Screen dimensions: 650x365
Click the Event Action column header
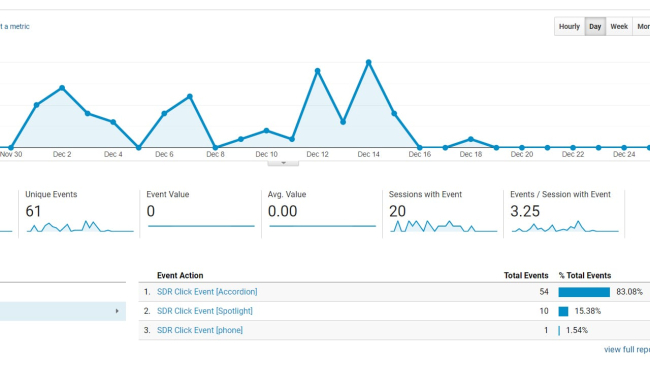coord(180,275)
